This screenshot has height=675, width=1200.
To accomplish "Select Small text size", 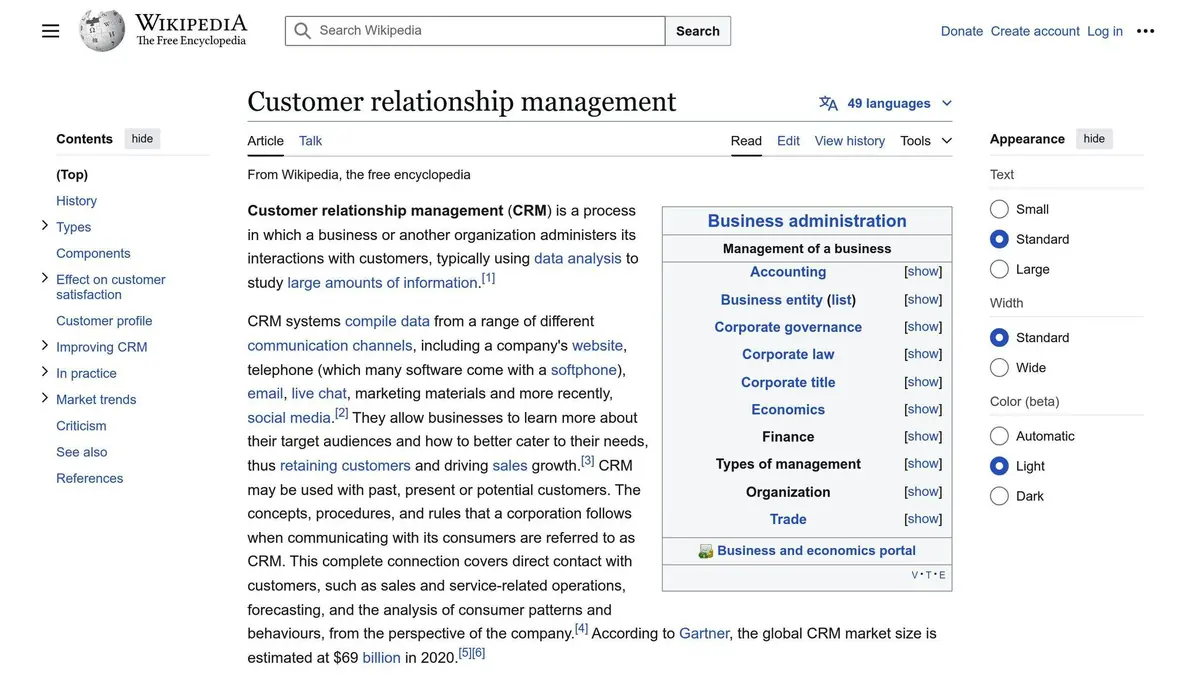I will tap(999, 209).
